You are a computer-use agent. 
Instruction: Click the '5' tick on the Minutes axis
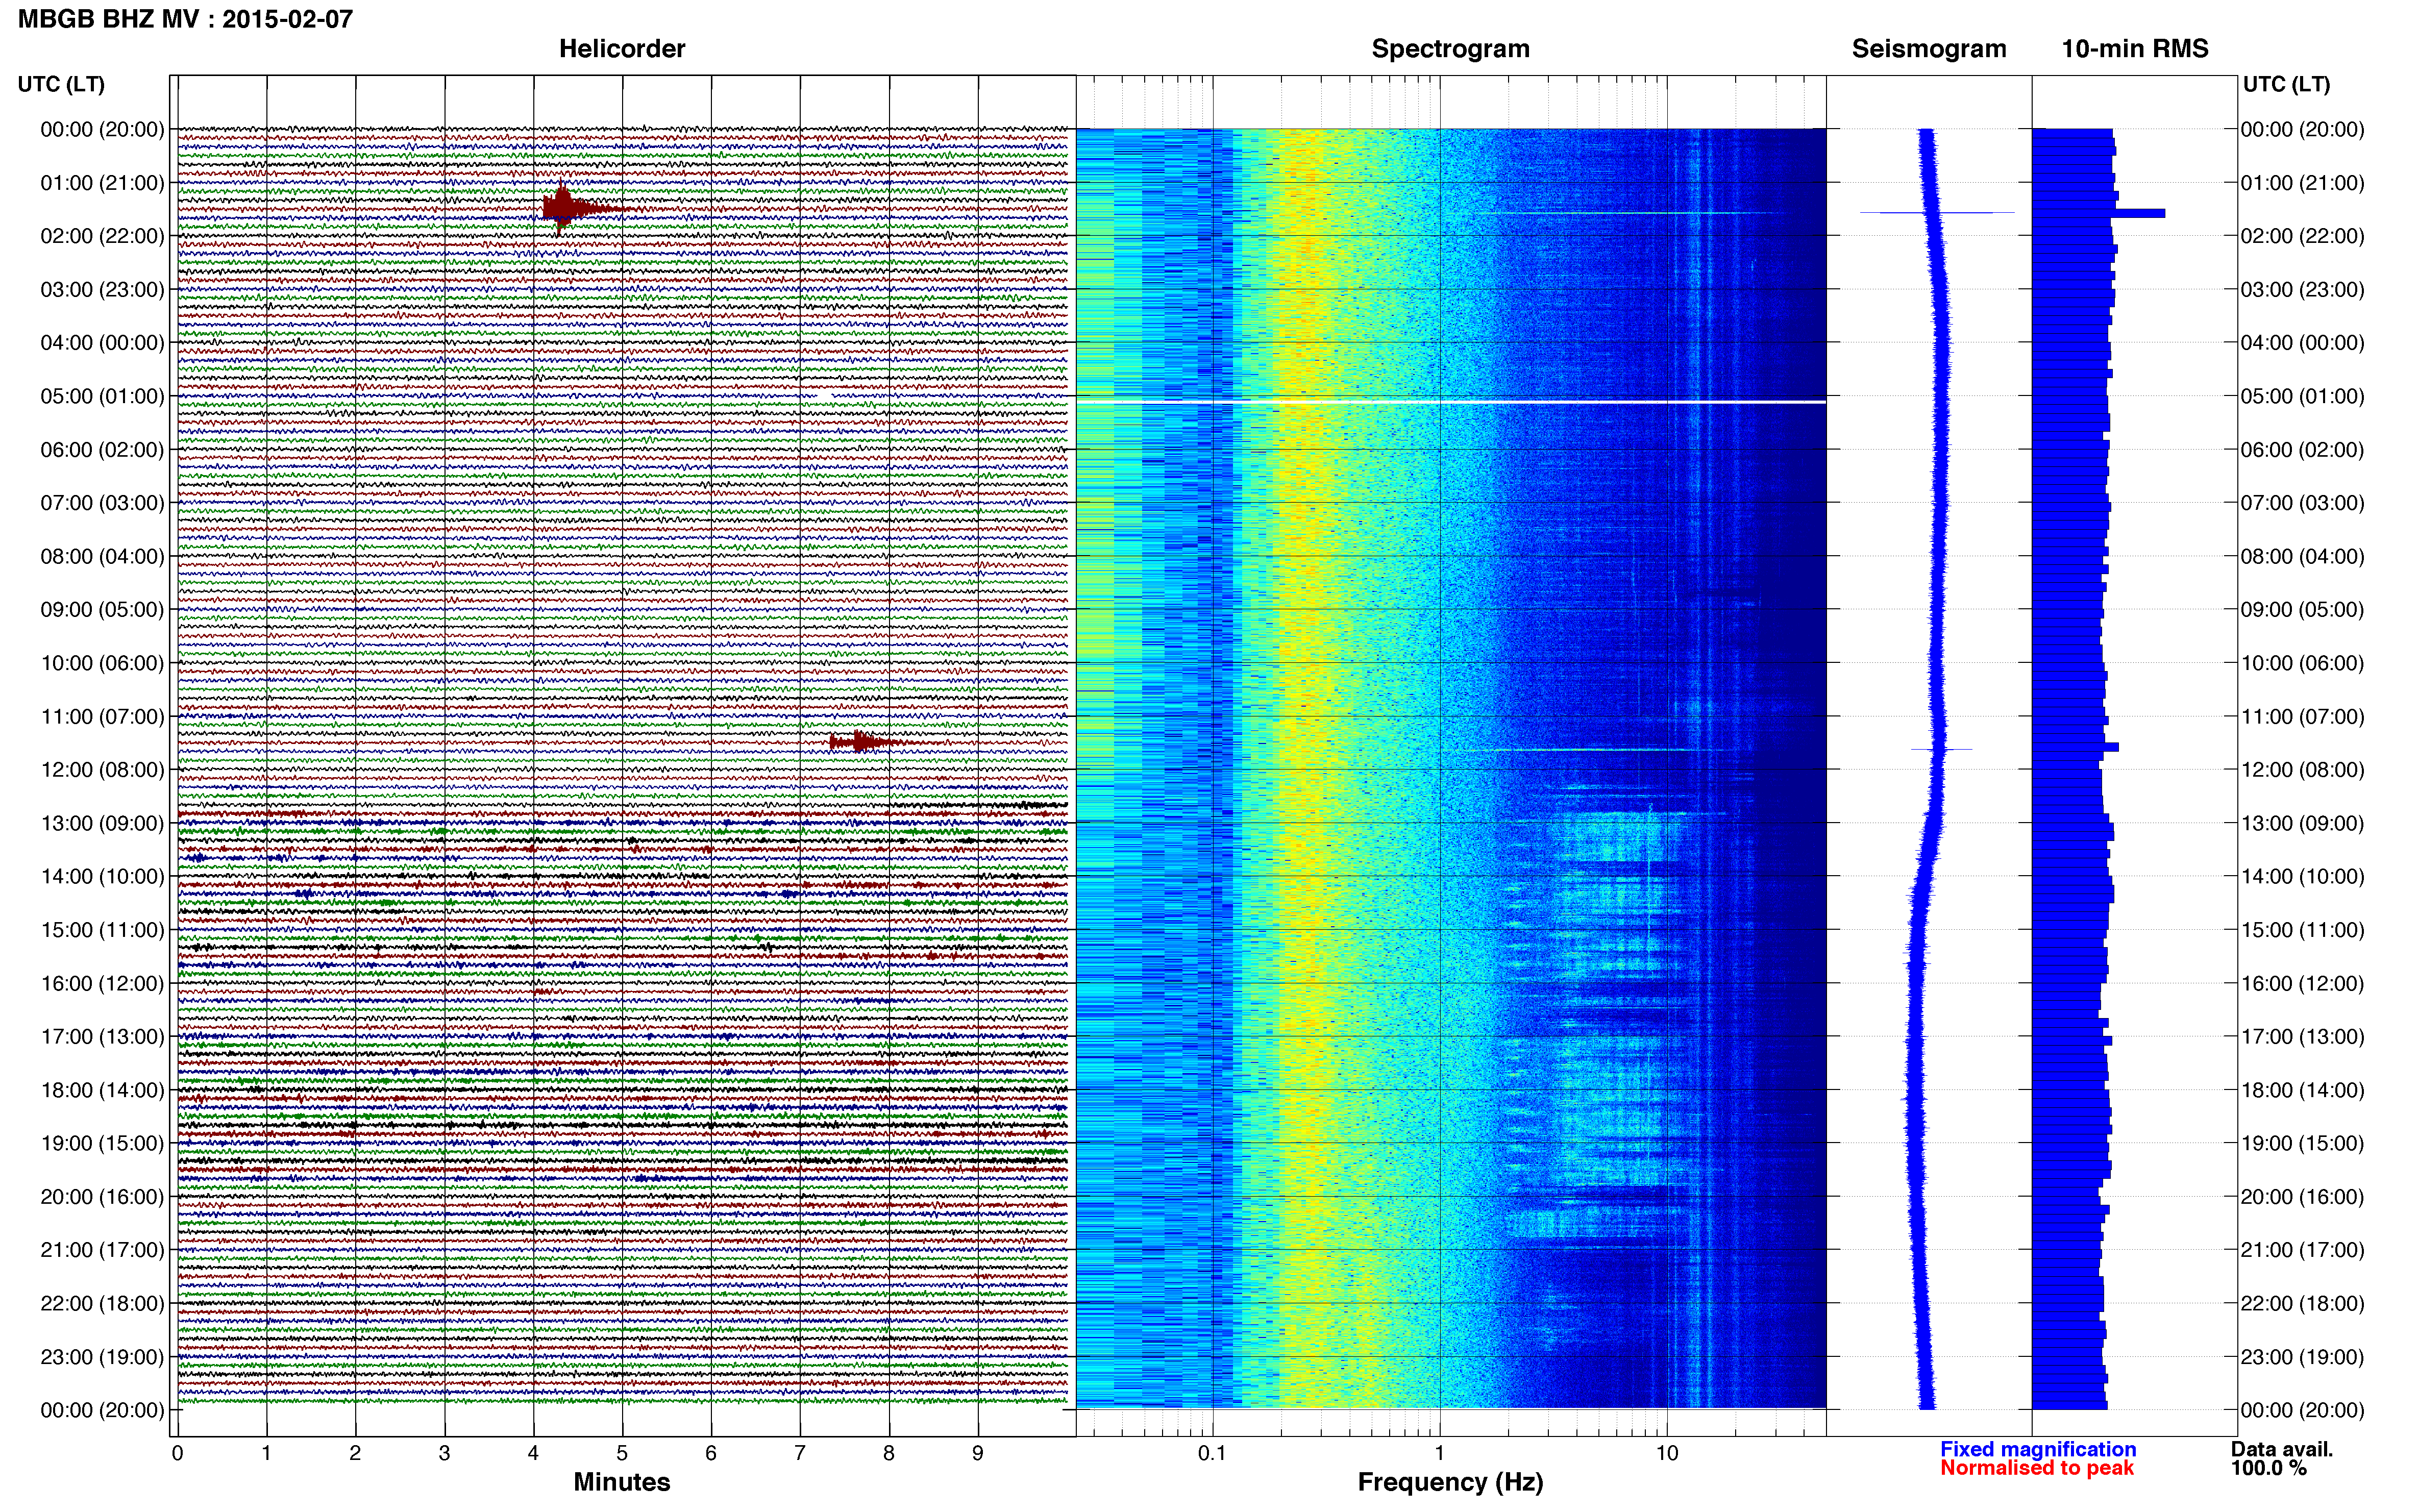[622, 1453]
